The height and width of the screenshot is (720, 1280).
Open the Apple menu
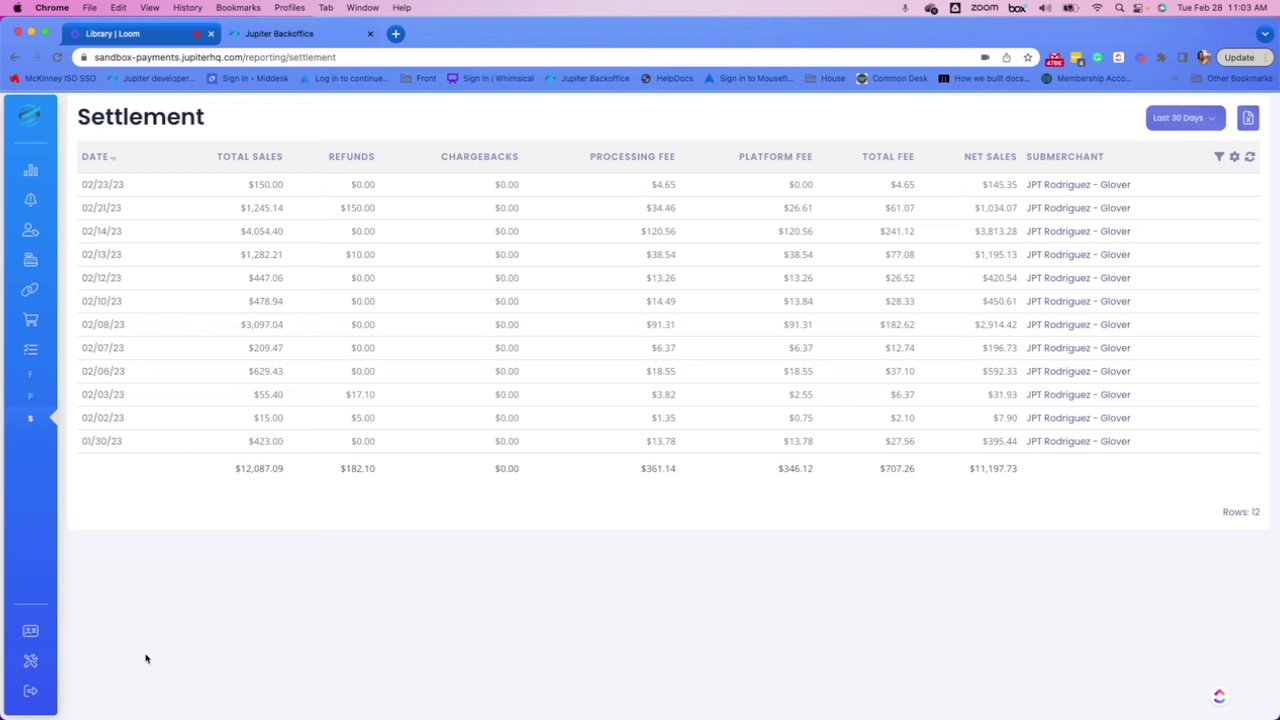(x=17, y=8)
